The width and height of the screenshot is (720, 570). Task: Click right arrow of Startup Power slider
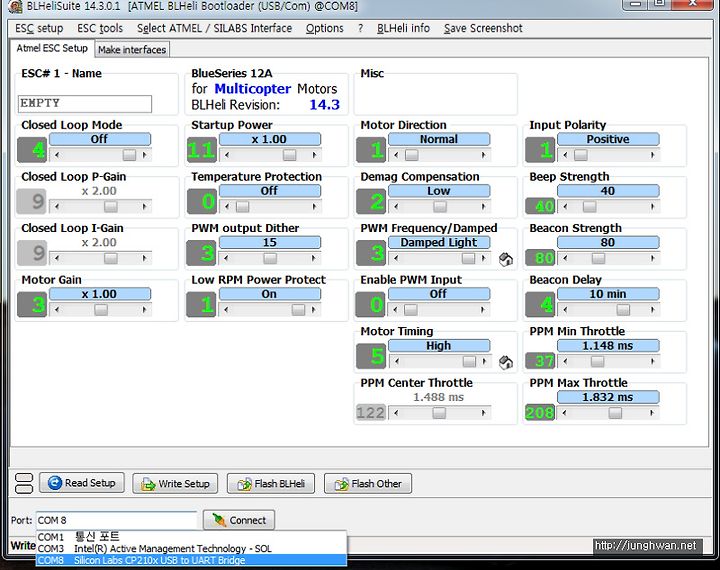pos(315,155)
